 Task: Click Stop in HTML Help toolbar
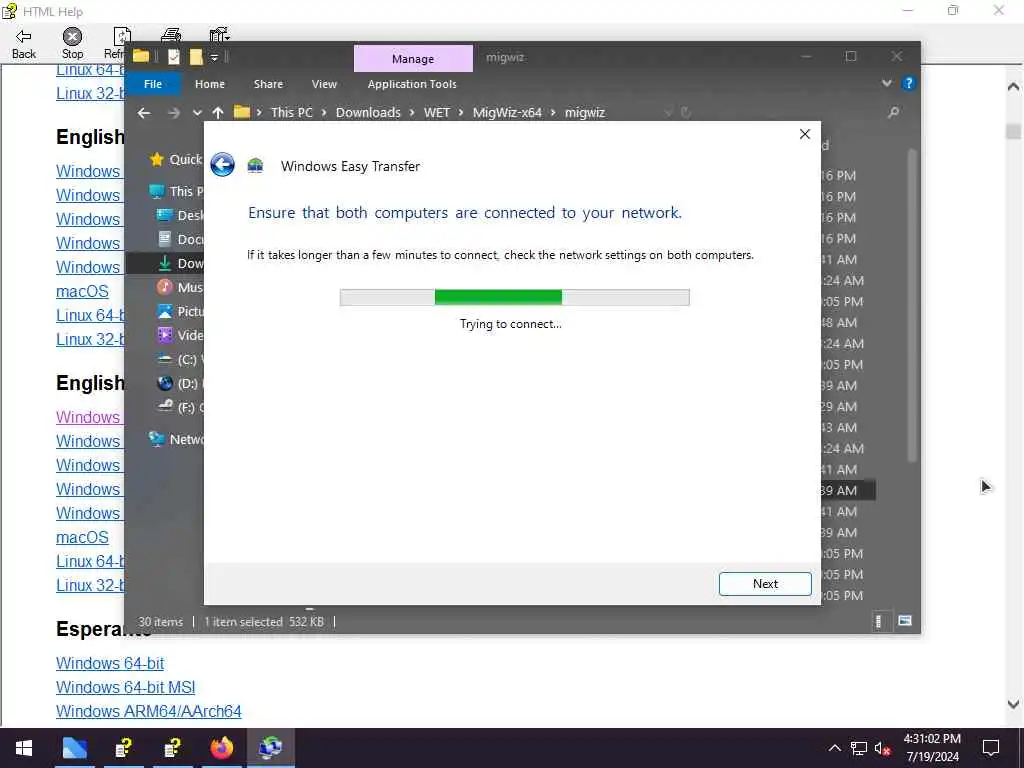click(x=72, y=44)
